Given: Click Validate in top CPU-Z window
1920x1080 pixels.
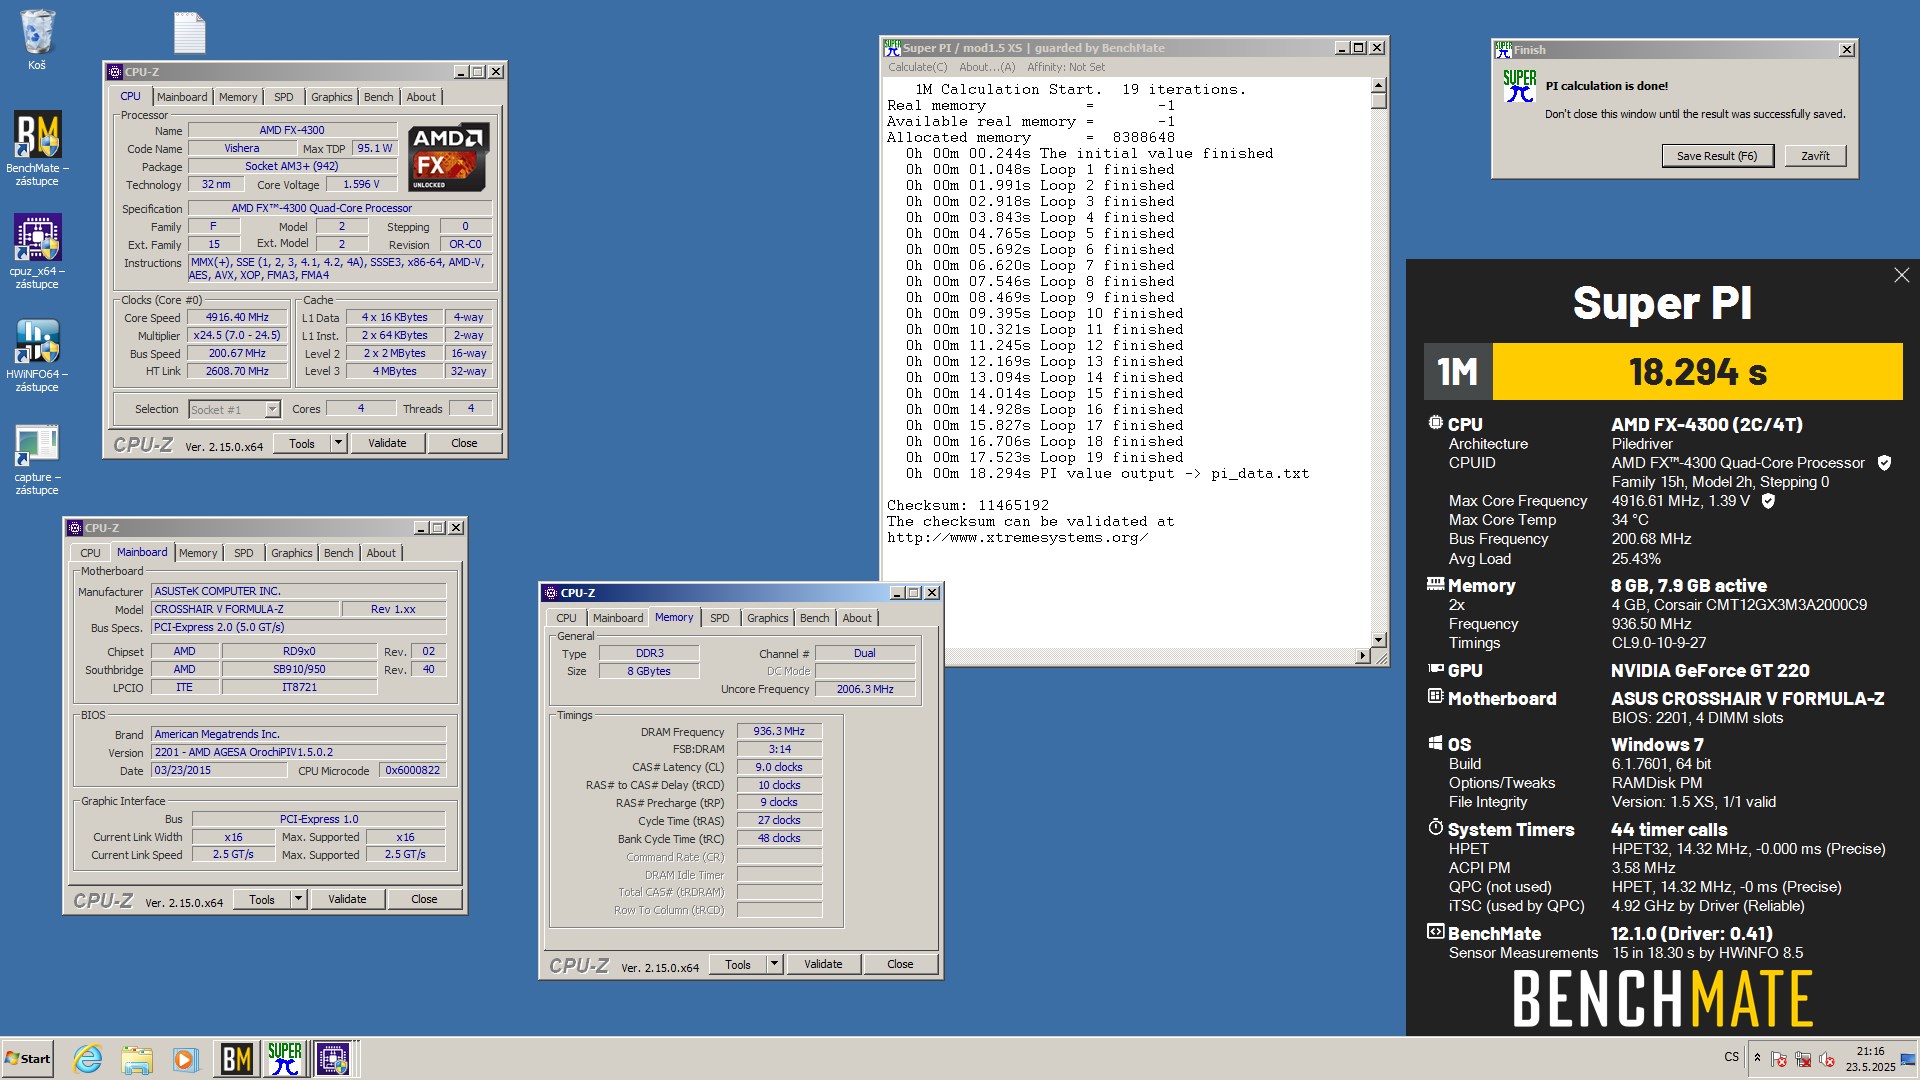Looking at the screenshot, I should (387, 443).
